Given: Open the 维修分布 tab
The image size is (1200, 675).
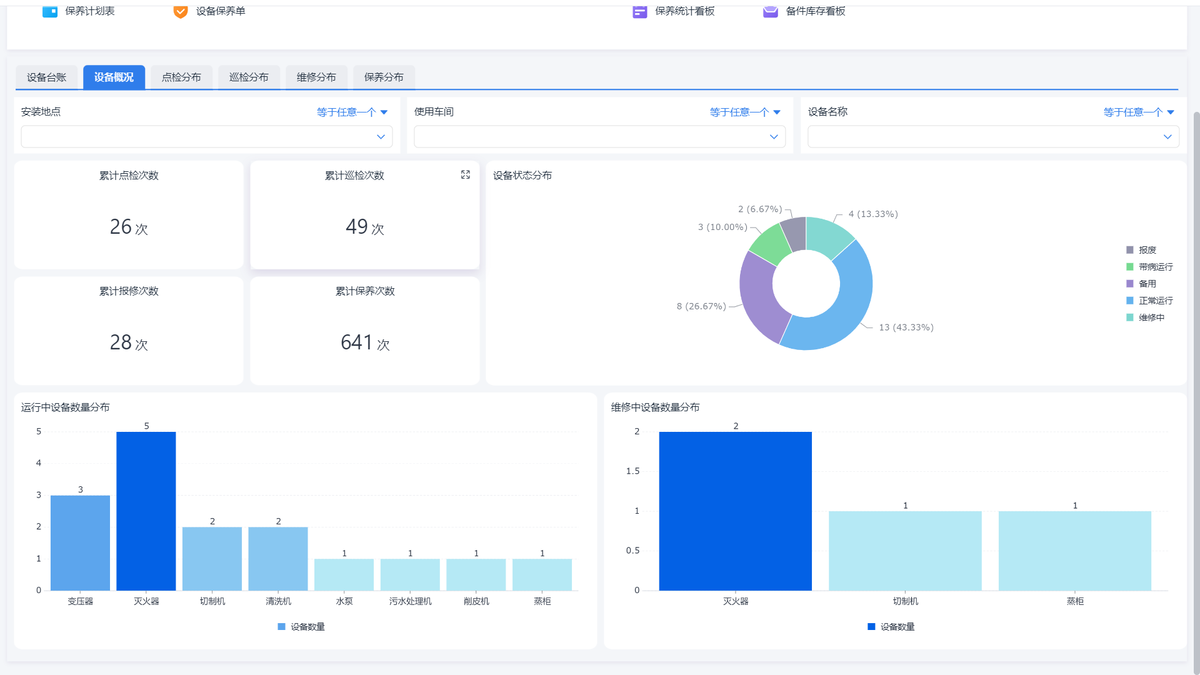Looking at the screenshot, I should click(x=316, y=77).
